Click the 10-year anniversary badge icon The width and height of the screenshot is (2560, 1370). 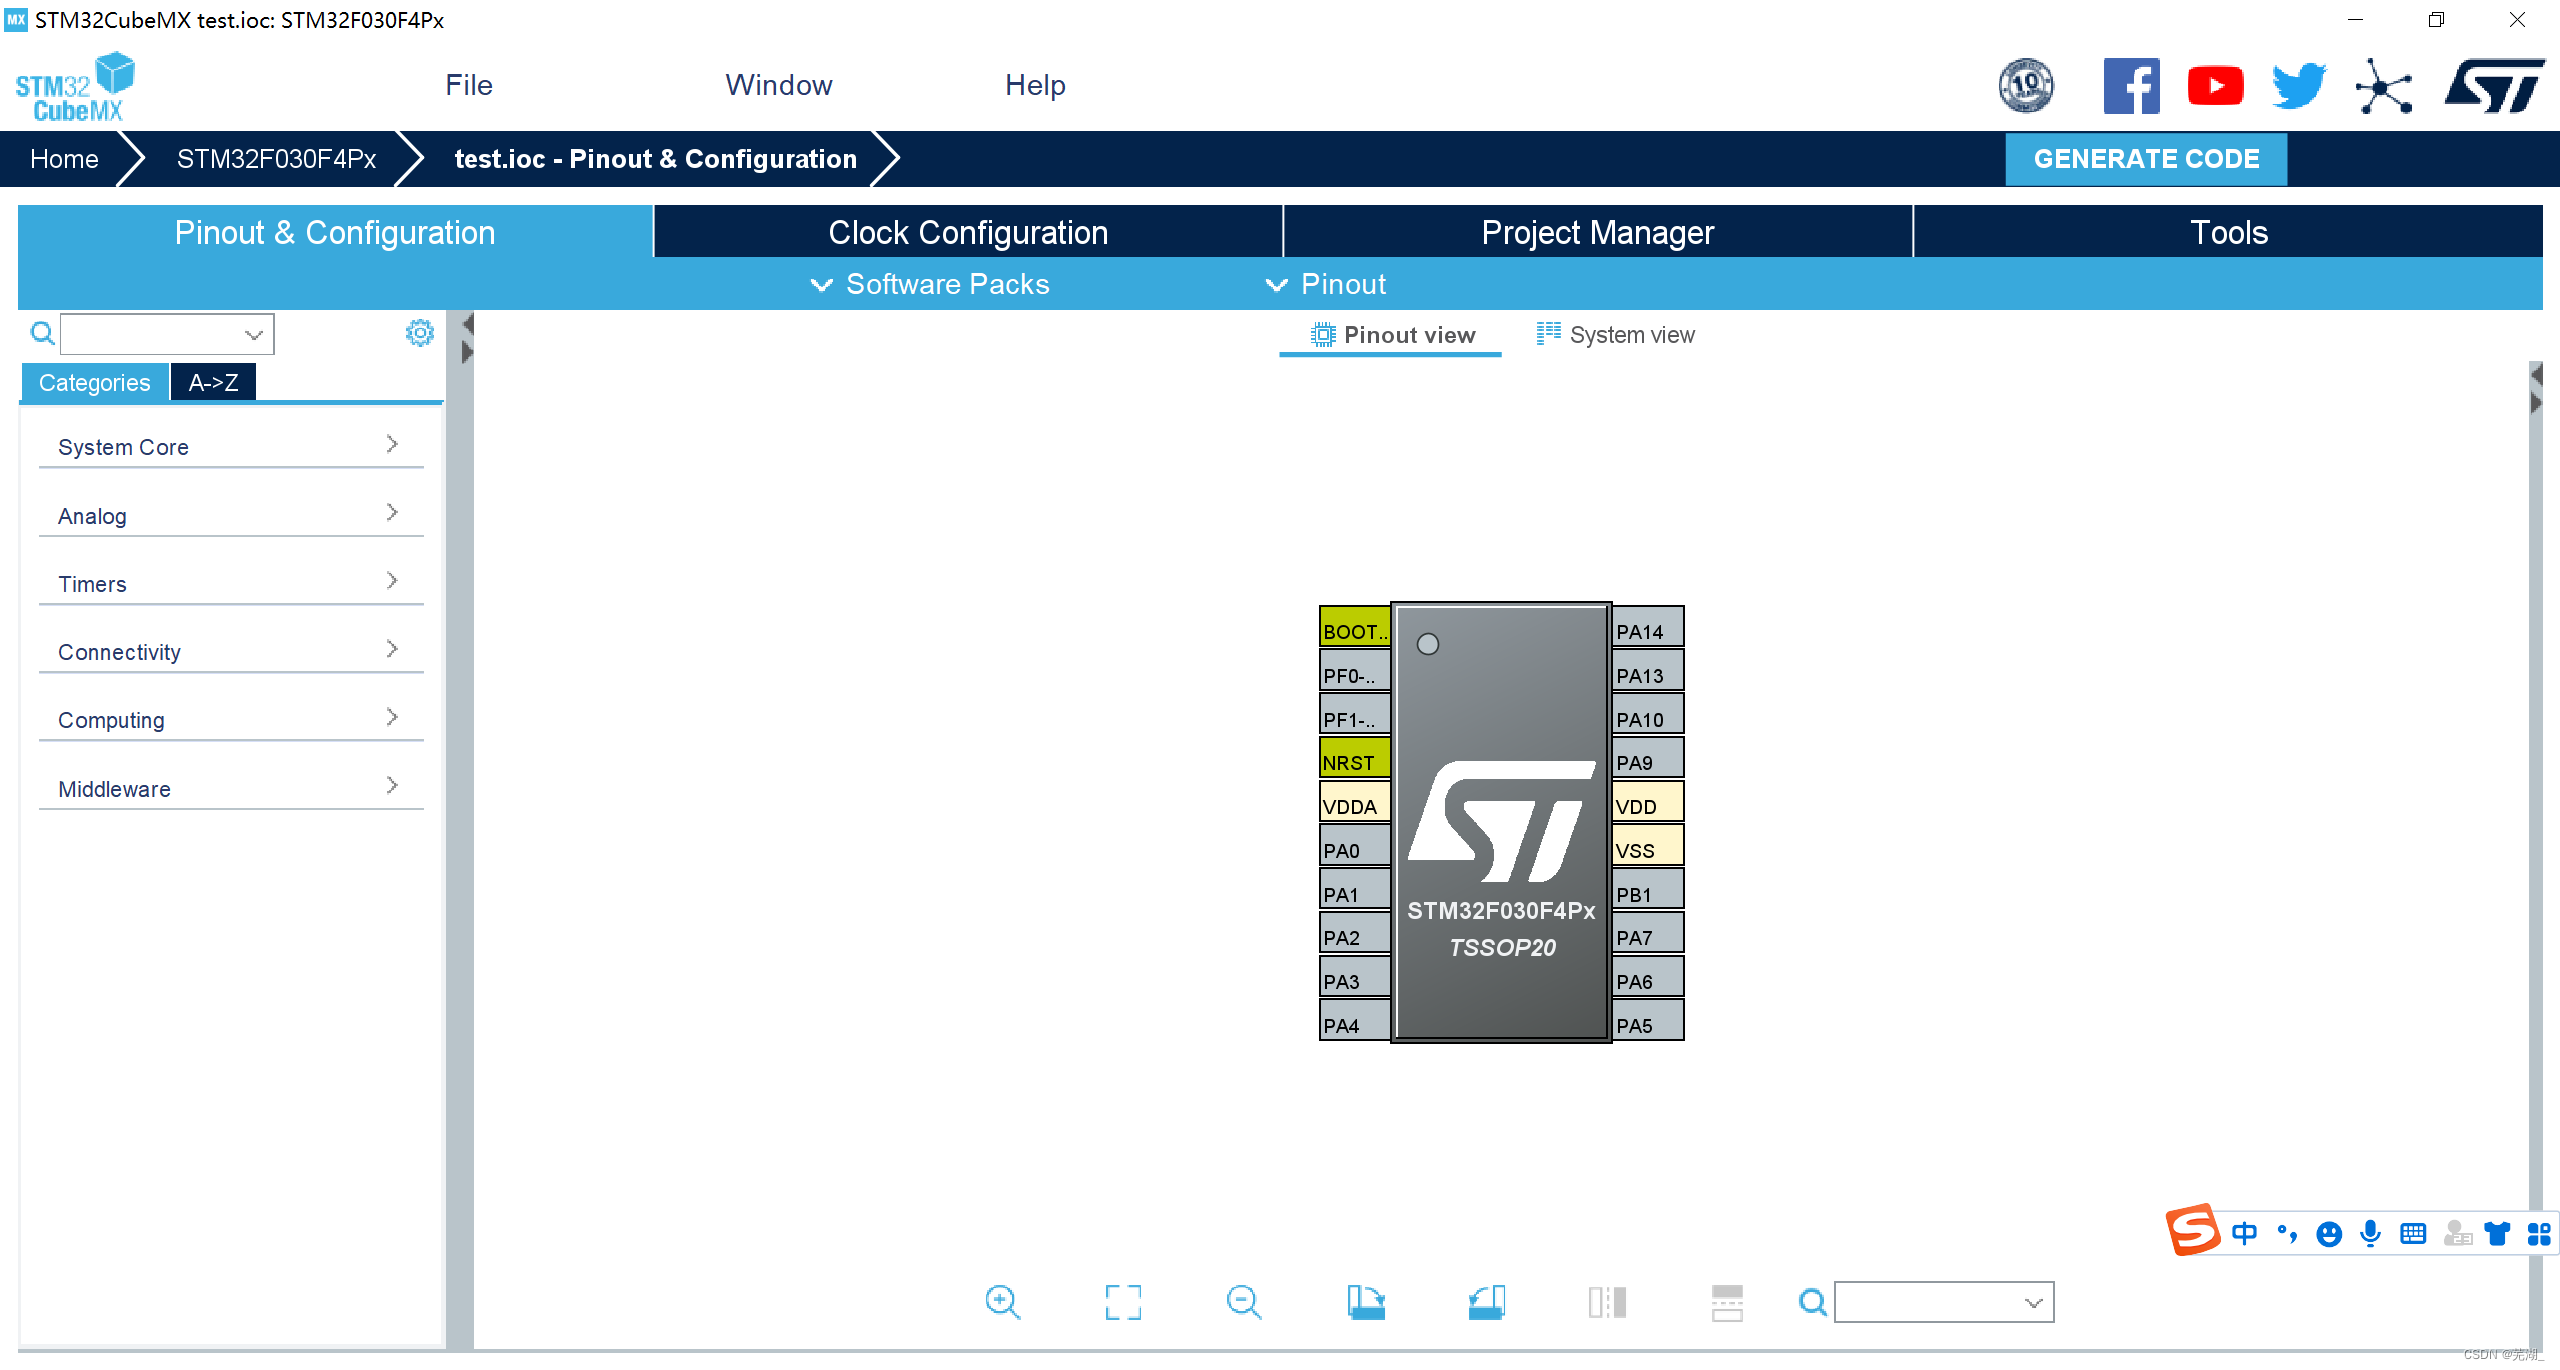pyautogui.click(x=2026, y=86)
